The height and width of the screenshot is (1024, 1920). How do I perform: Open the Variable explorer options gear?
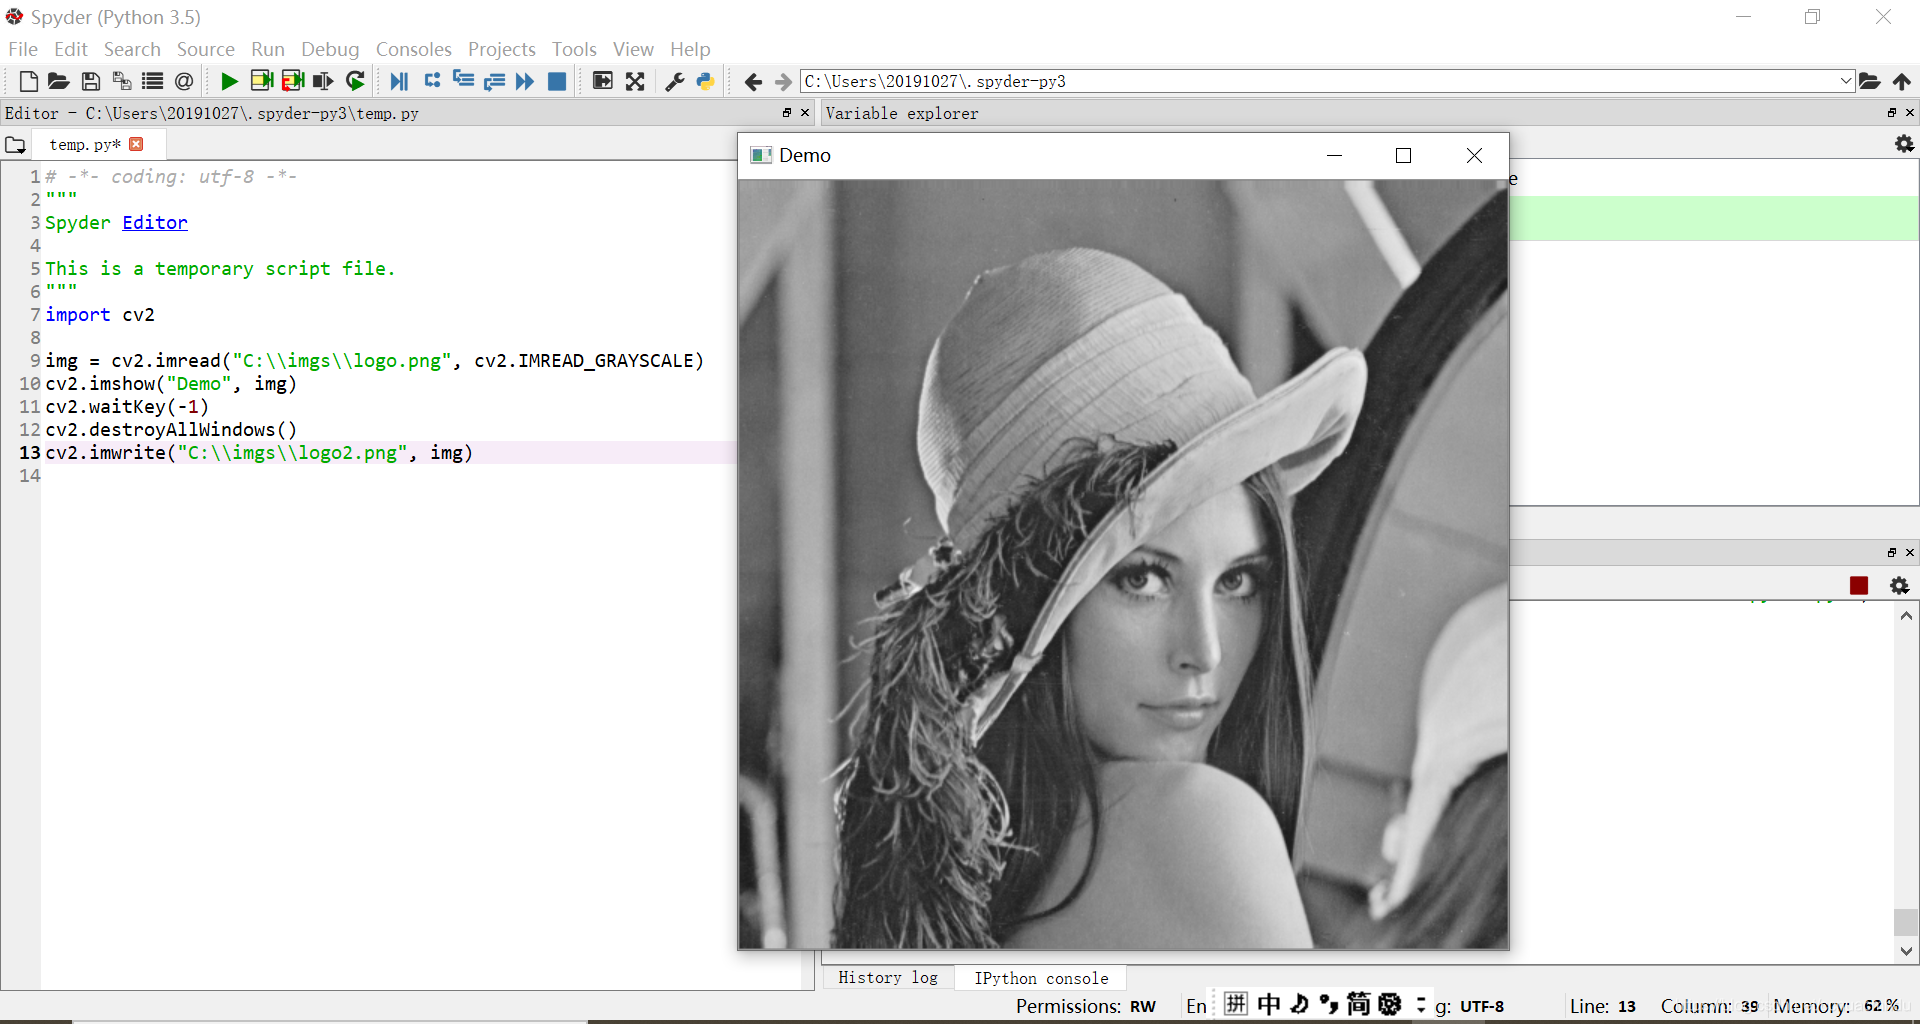click(x=1904, y=144)
